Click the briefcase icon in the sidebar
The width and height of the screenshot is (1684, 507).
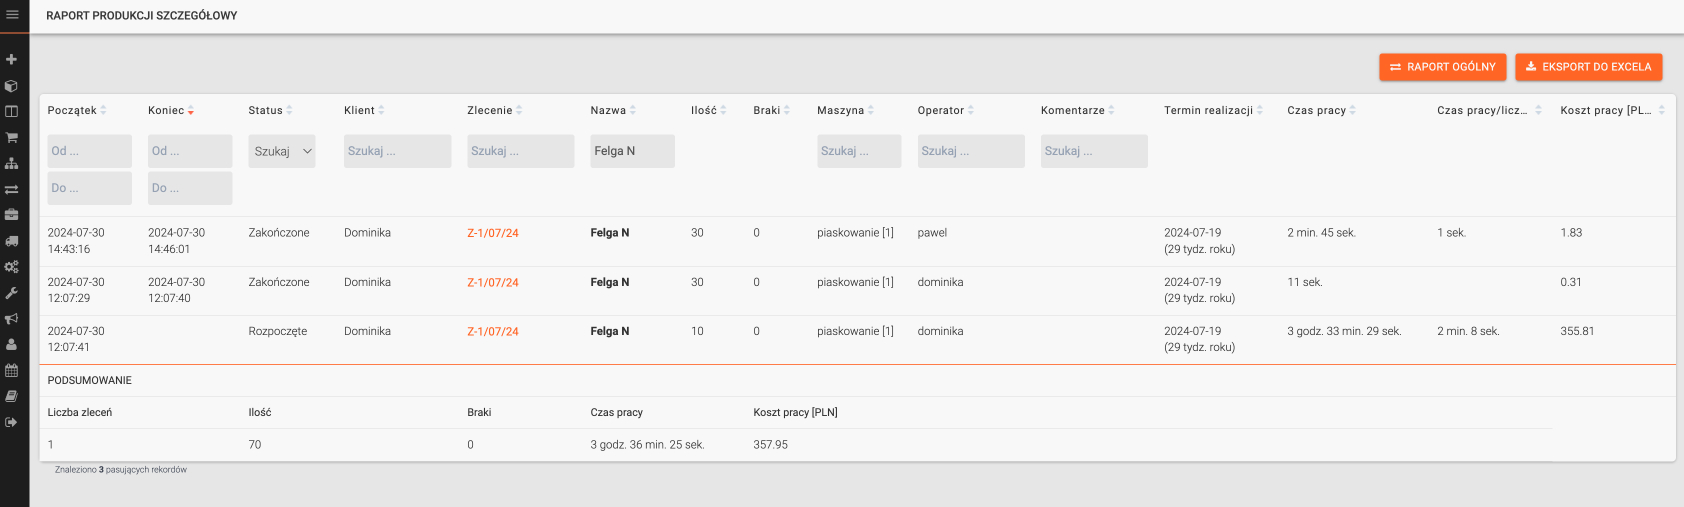pyautogui.click(x=12, y=215)
